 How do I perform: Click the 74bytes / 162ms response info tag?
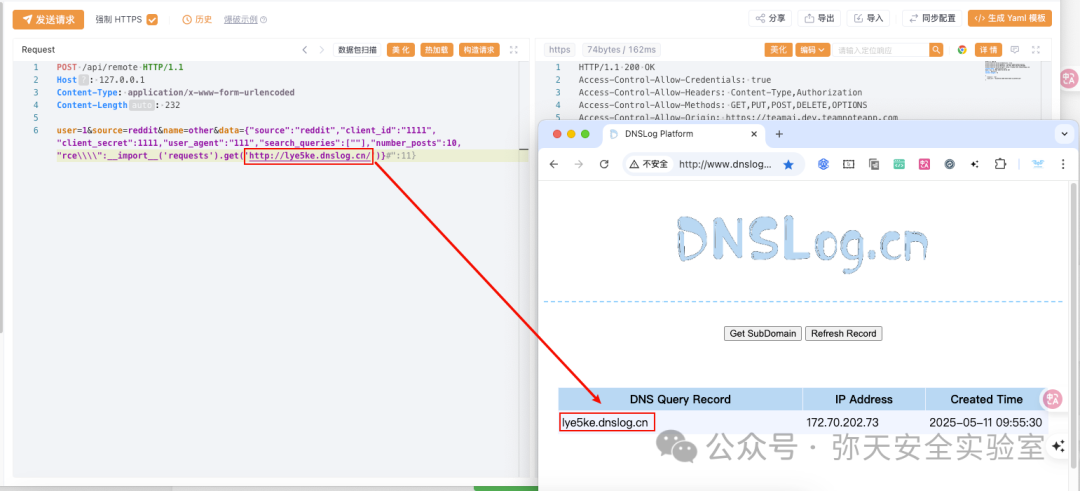click(622, 50)
